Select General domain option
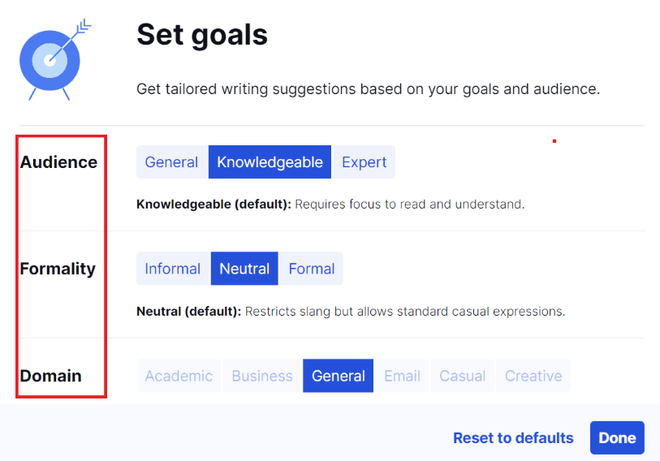Screen dimensions: 660x461 338,376
